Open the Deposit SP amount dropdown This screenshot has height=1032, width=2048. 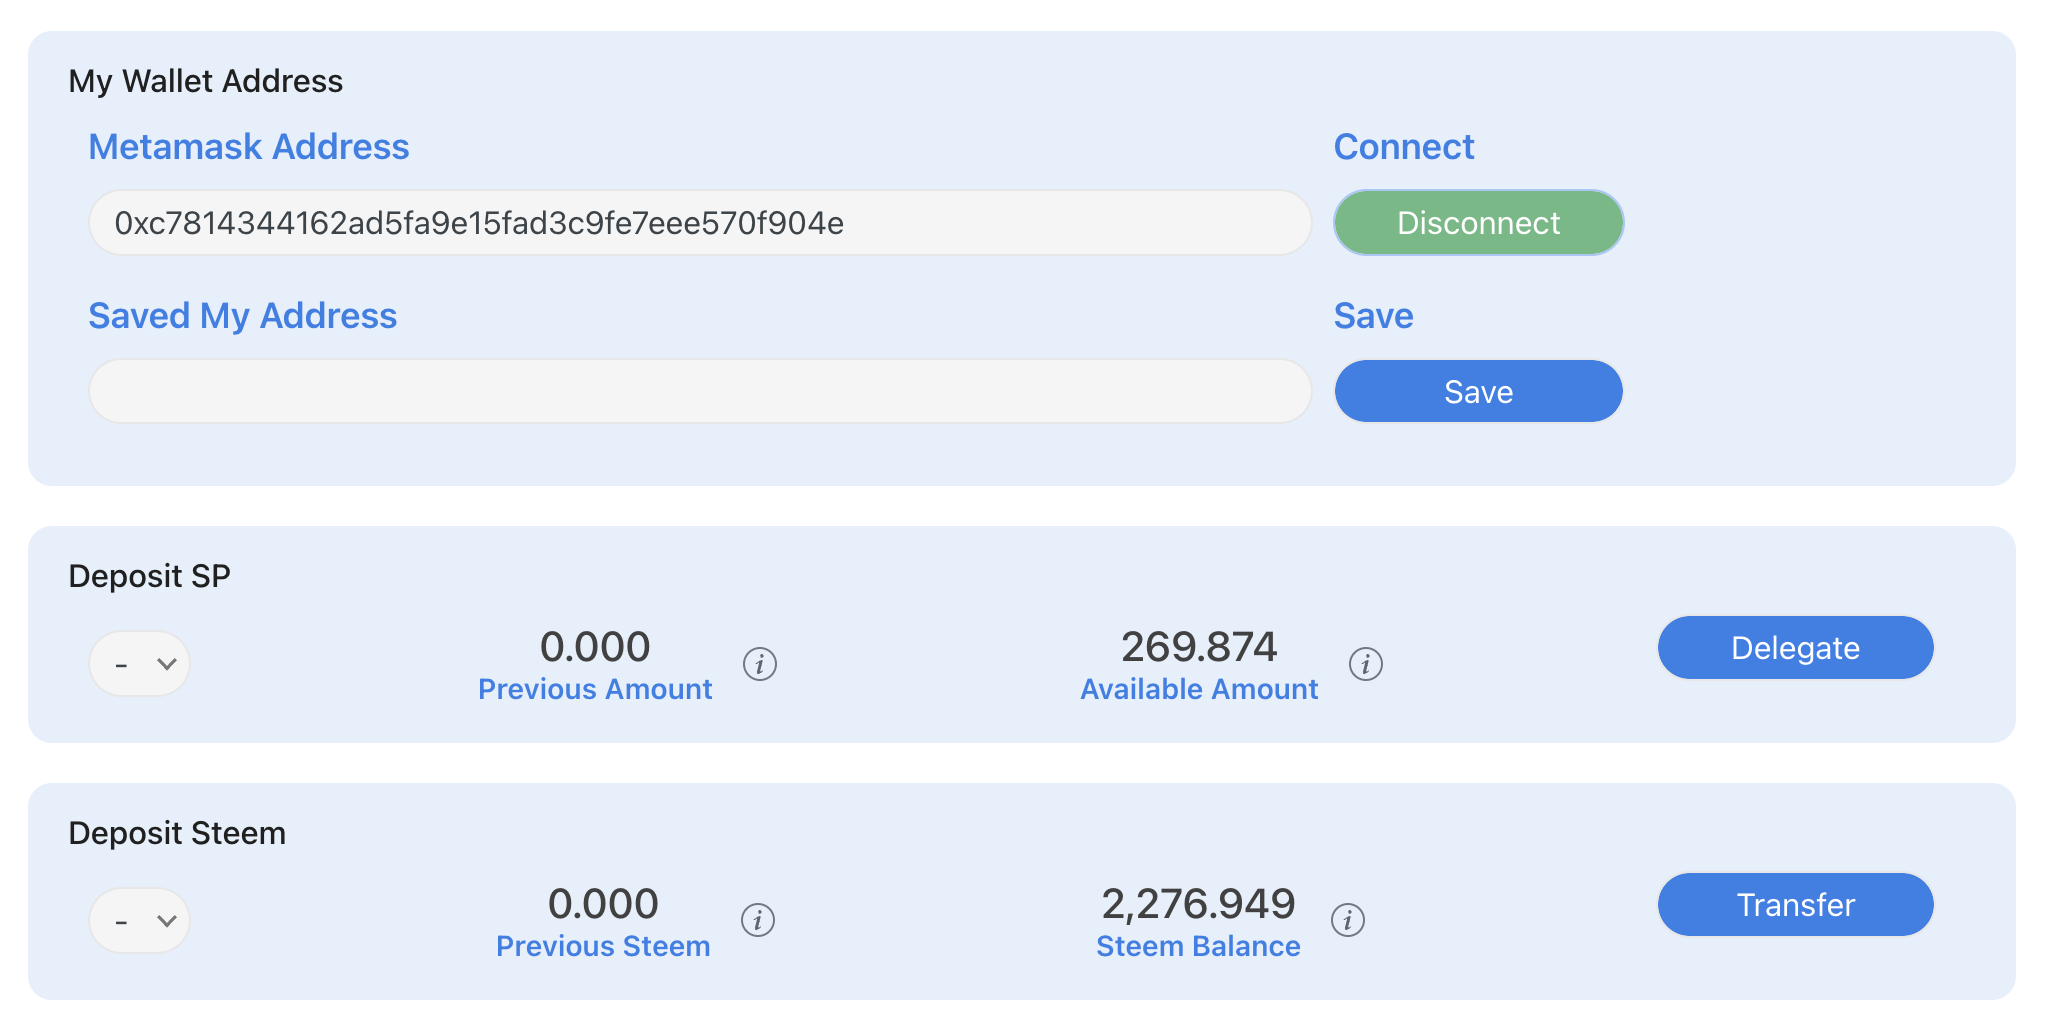click(x=140, y=664)
